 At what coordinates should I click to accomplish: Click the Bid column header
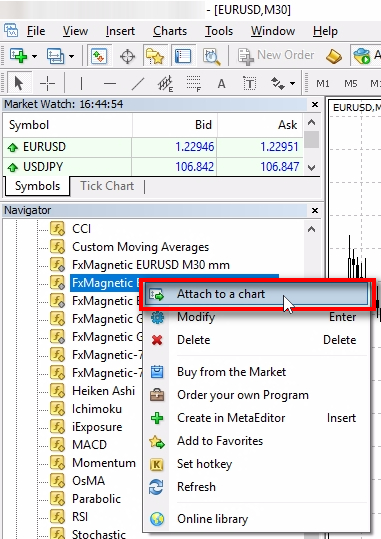[175, 125]
